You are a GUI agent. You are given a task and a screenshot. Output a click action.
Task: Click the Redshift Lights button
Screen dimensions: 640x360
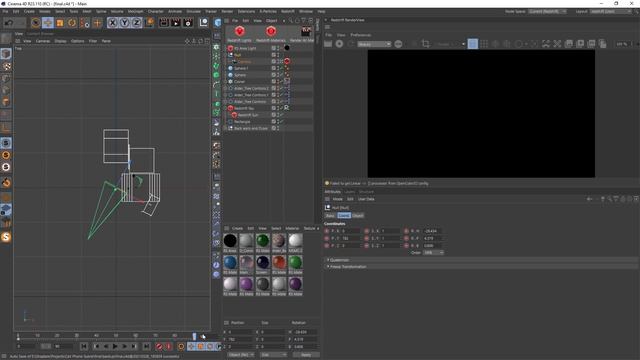pos(240,34)
